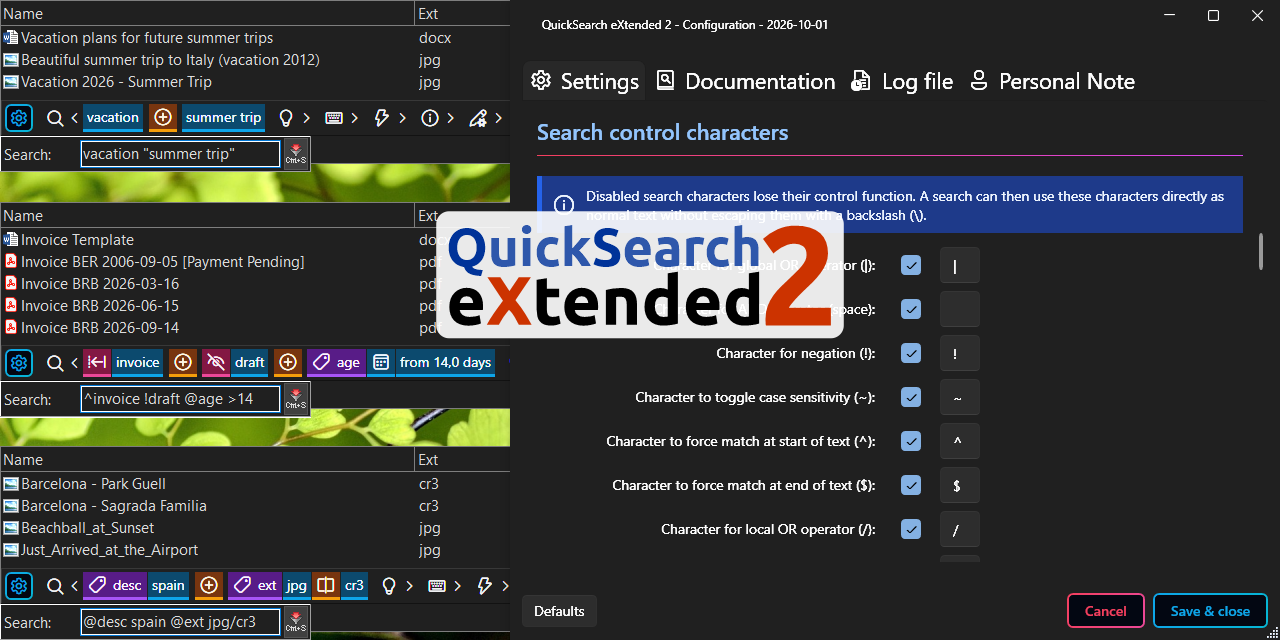Image resolution: width=1280 pixels, height=640 pixels.
Task: Collapse left chevron before vacation chip
Action: tap(74, 118)
